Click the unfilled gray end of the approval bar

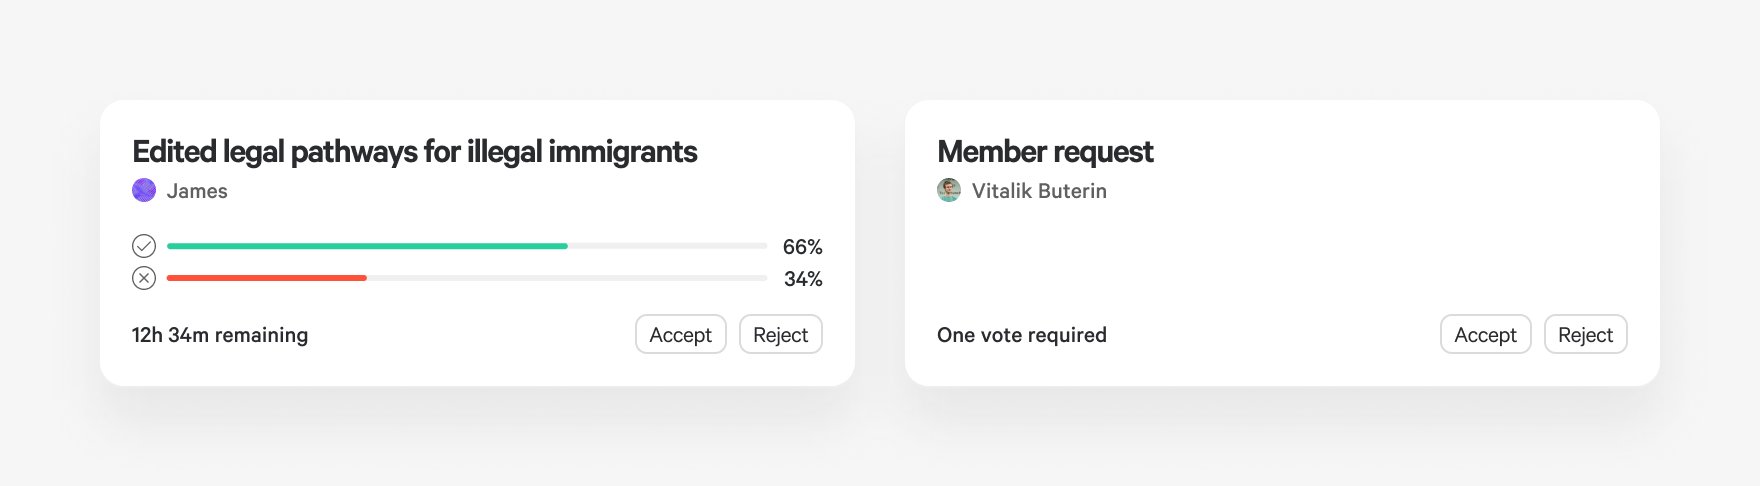(667, 246)
